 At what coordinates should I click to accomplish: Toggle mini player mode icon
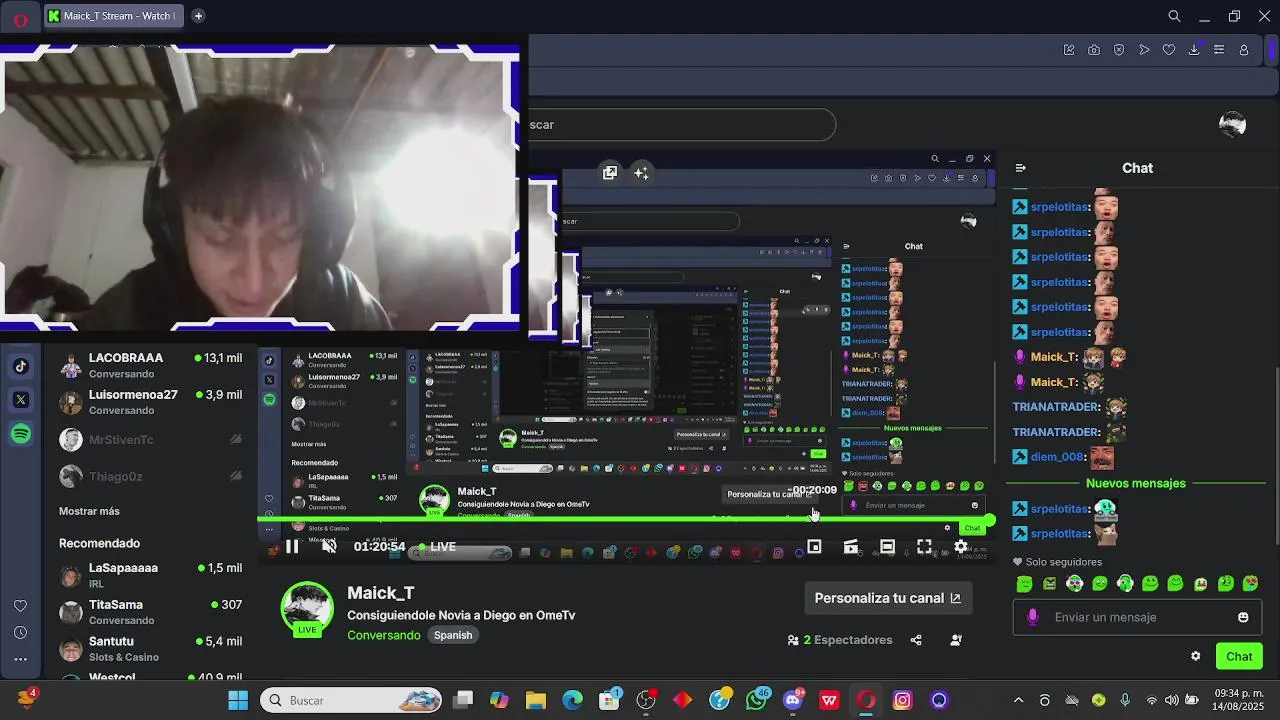tap(814, 546)
